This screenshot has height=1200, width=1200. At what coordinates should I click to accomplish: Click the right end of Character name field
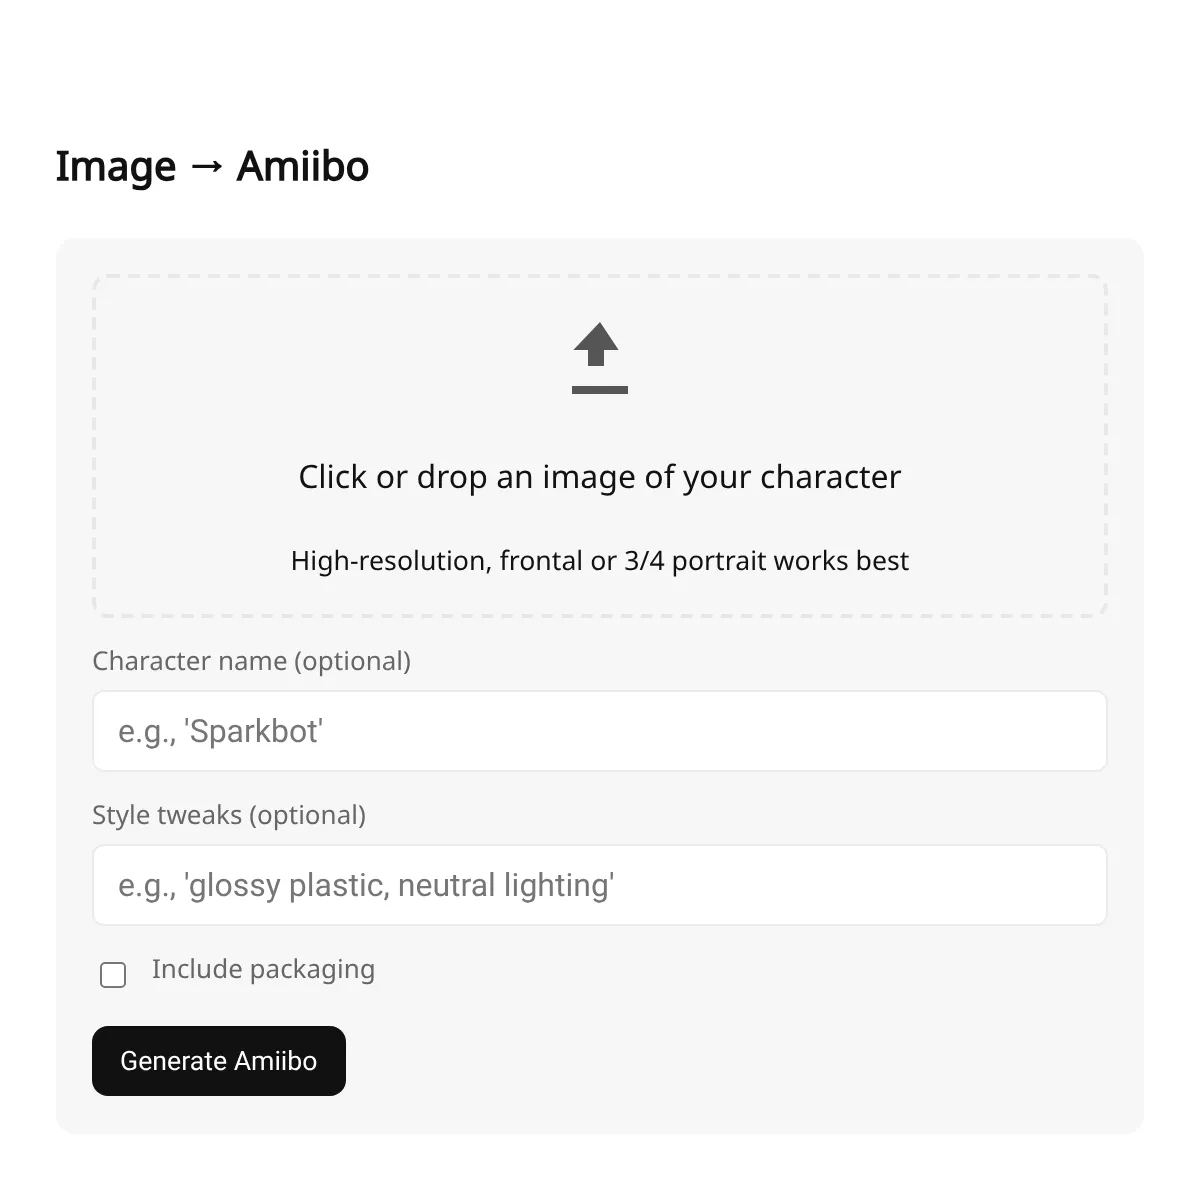point(1080,731)
